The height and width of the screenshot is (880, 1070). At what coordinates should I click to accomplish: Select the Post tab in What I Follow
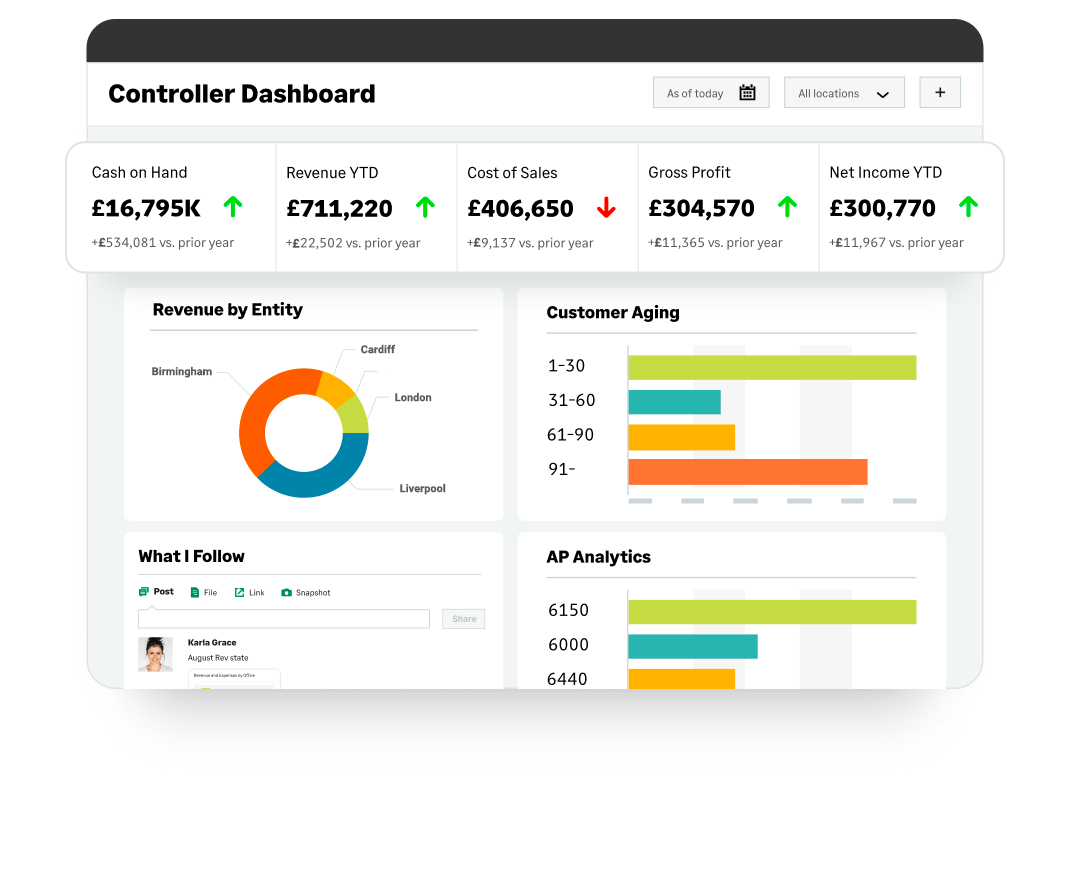point(156,591)
